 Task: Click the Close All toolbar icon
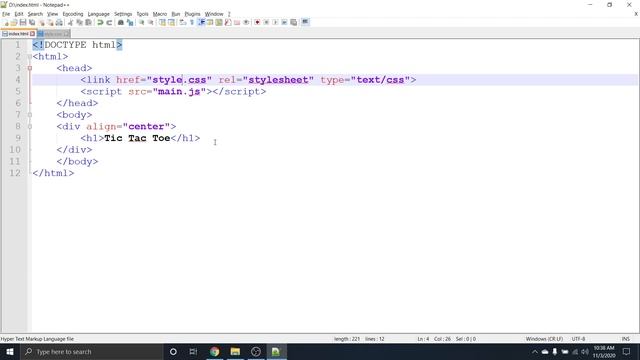(x=50, y=22)
